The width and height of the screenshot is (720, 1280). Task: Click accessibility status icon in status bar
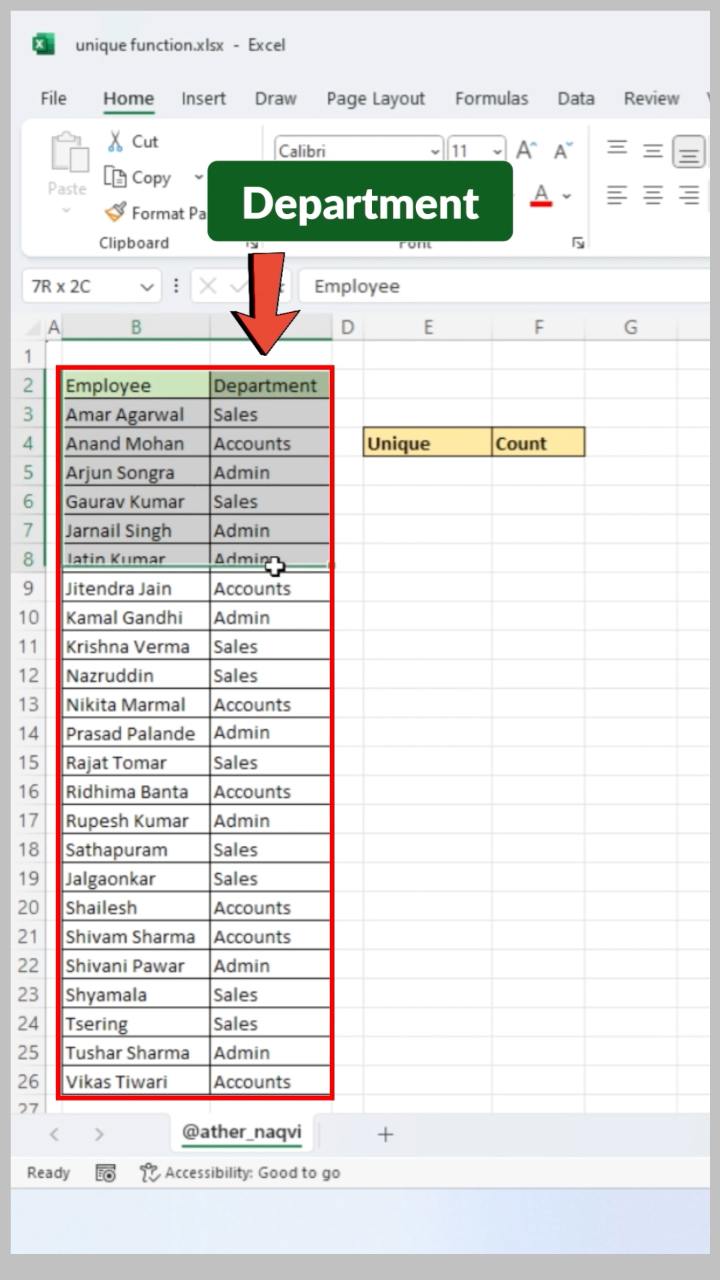tap(150, 1172)
